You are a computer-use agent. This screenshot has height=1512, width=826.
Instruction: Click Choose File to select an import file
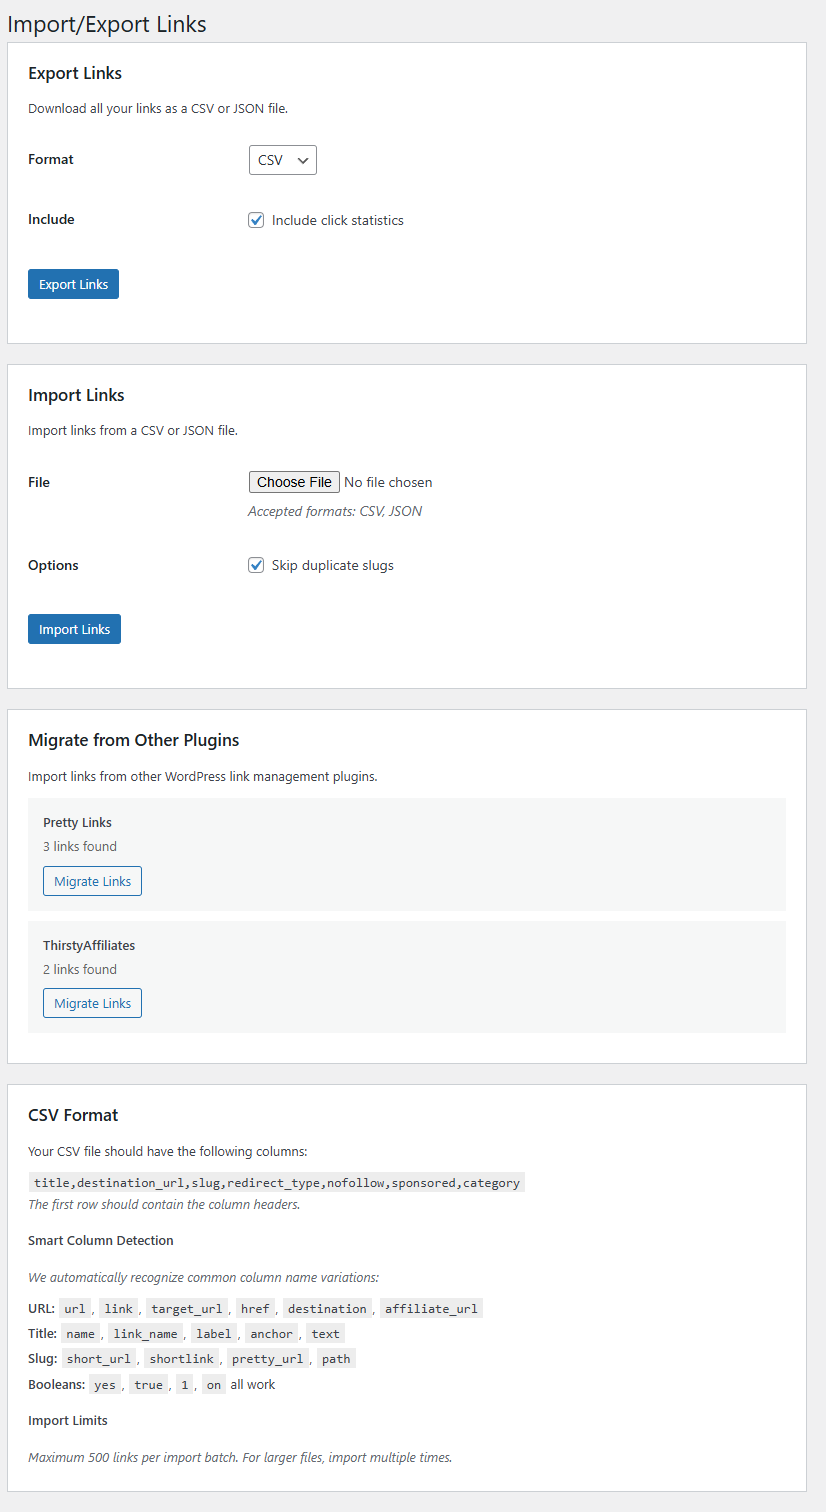(x=294, y=481)
